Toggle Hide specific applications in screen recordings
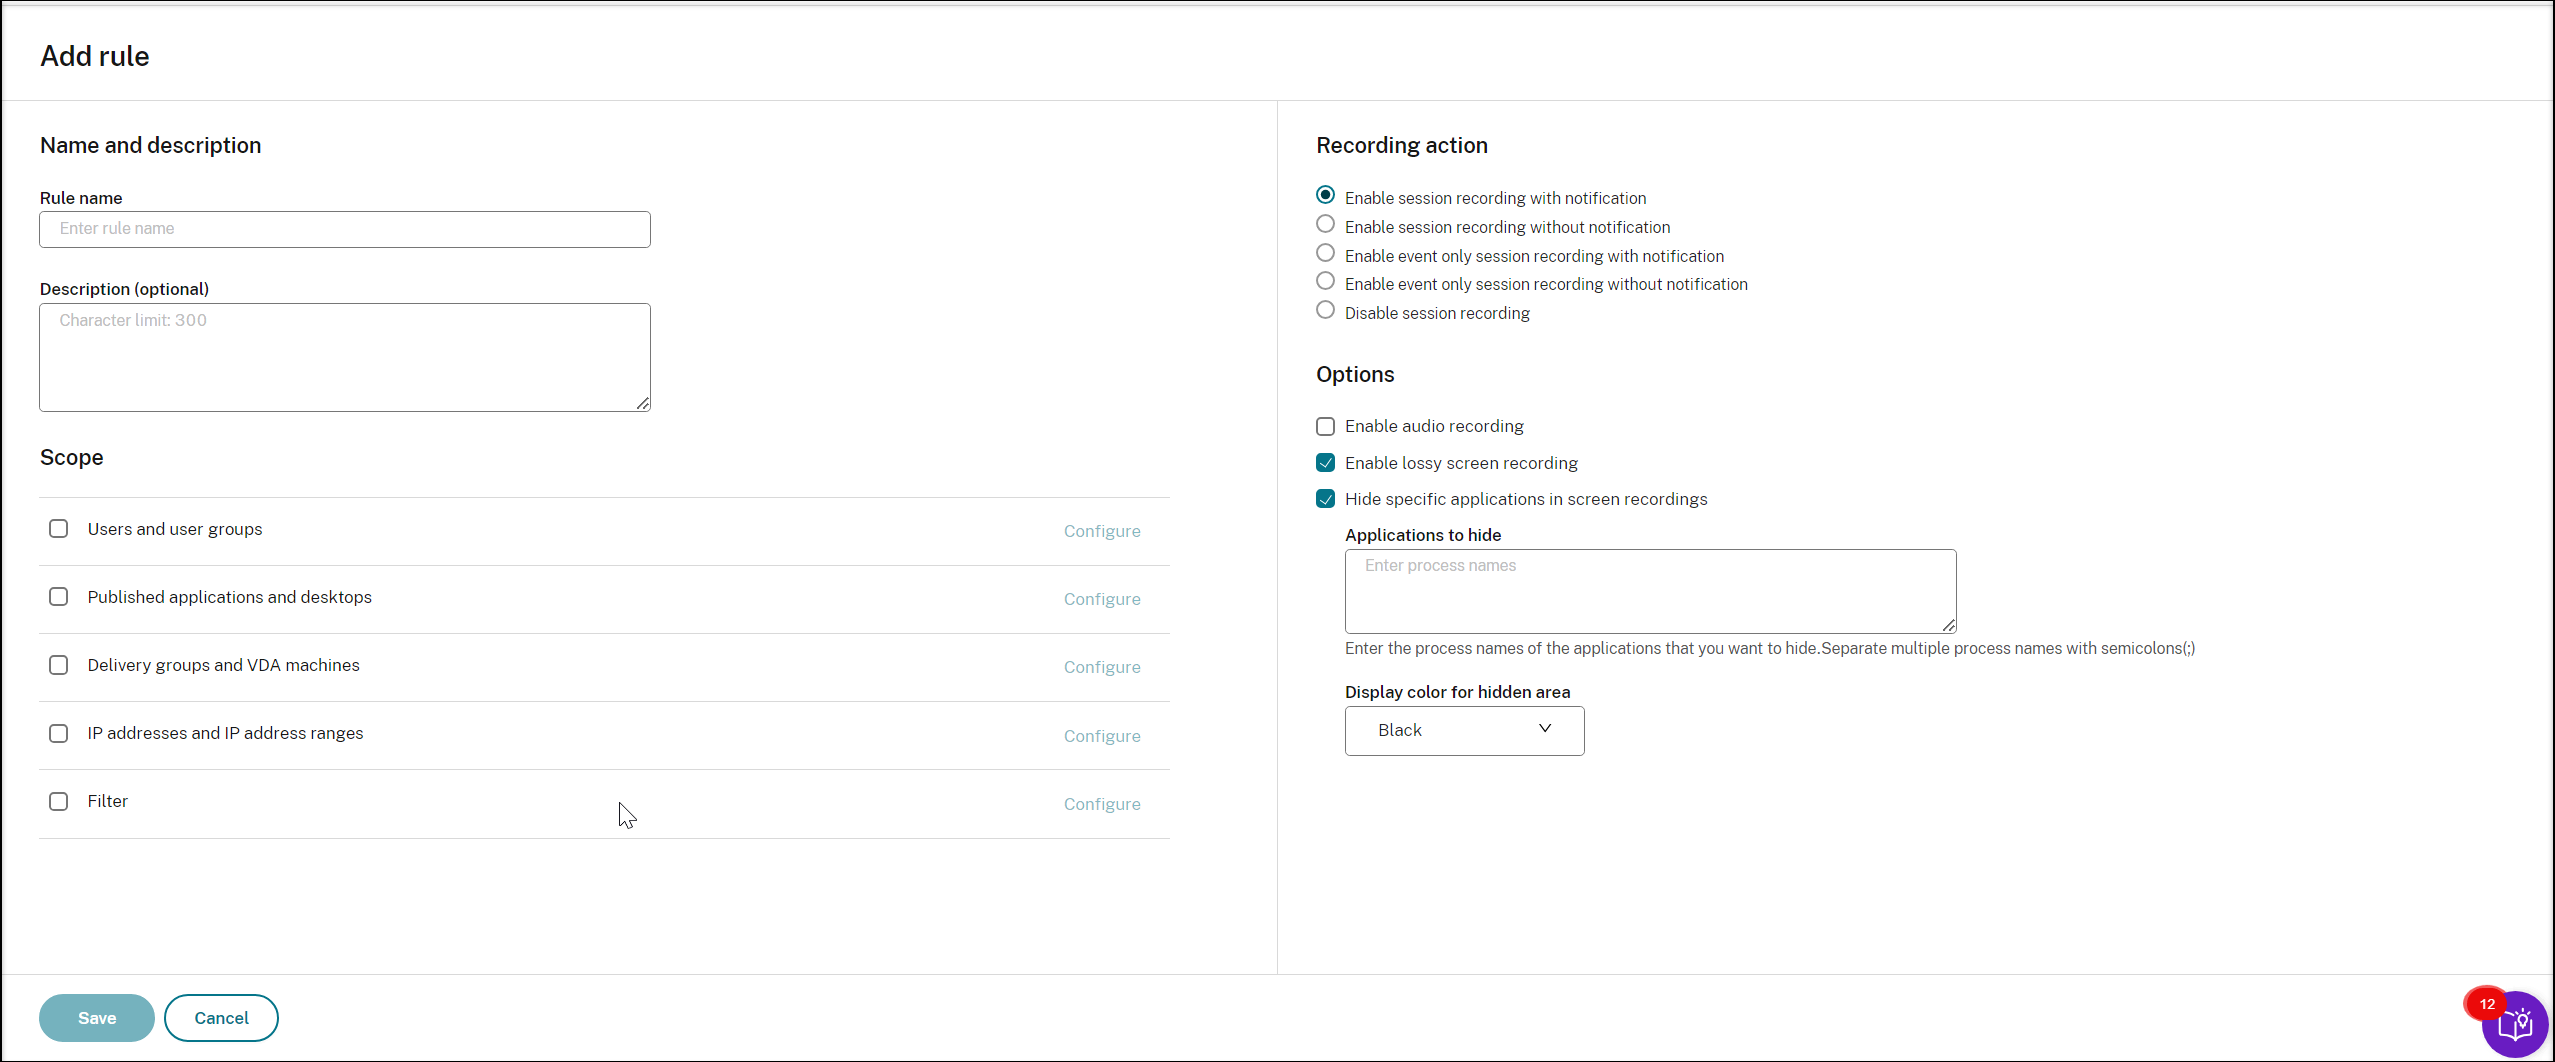 tap(1325, 499)
